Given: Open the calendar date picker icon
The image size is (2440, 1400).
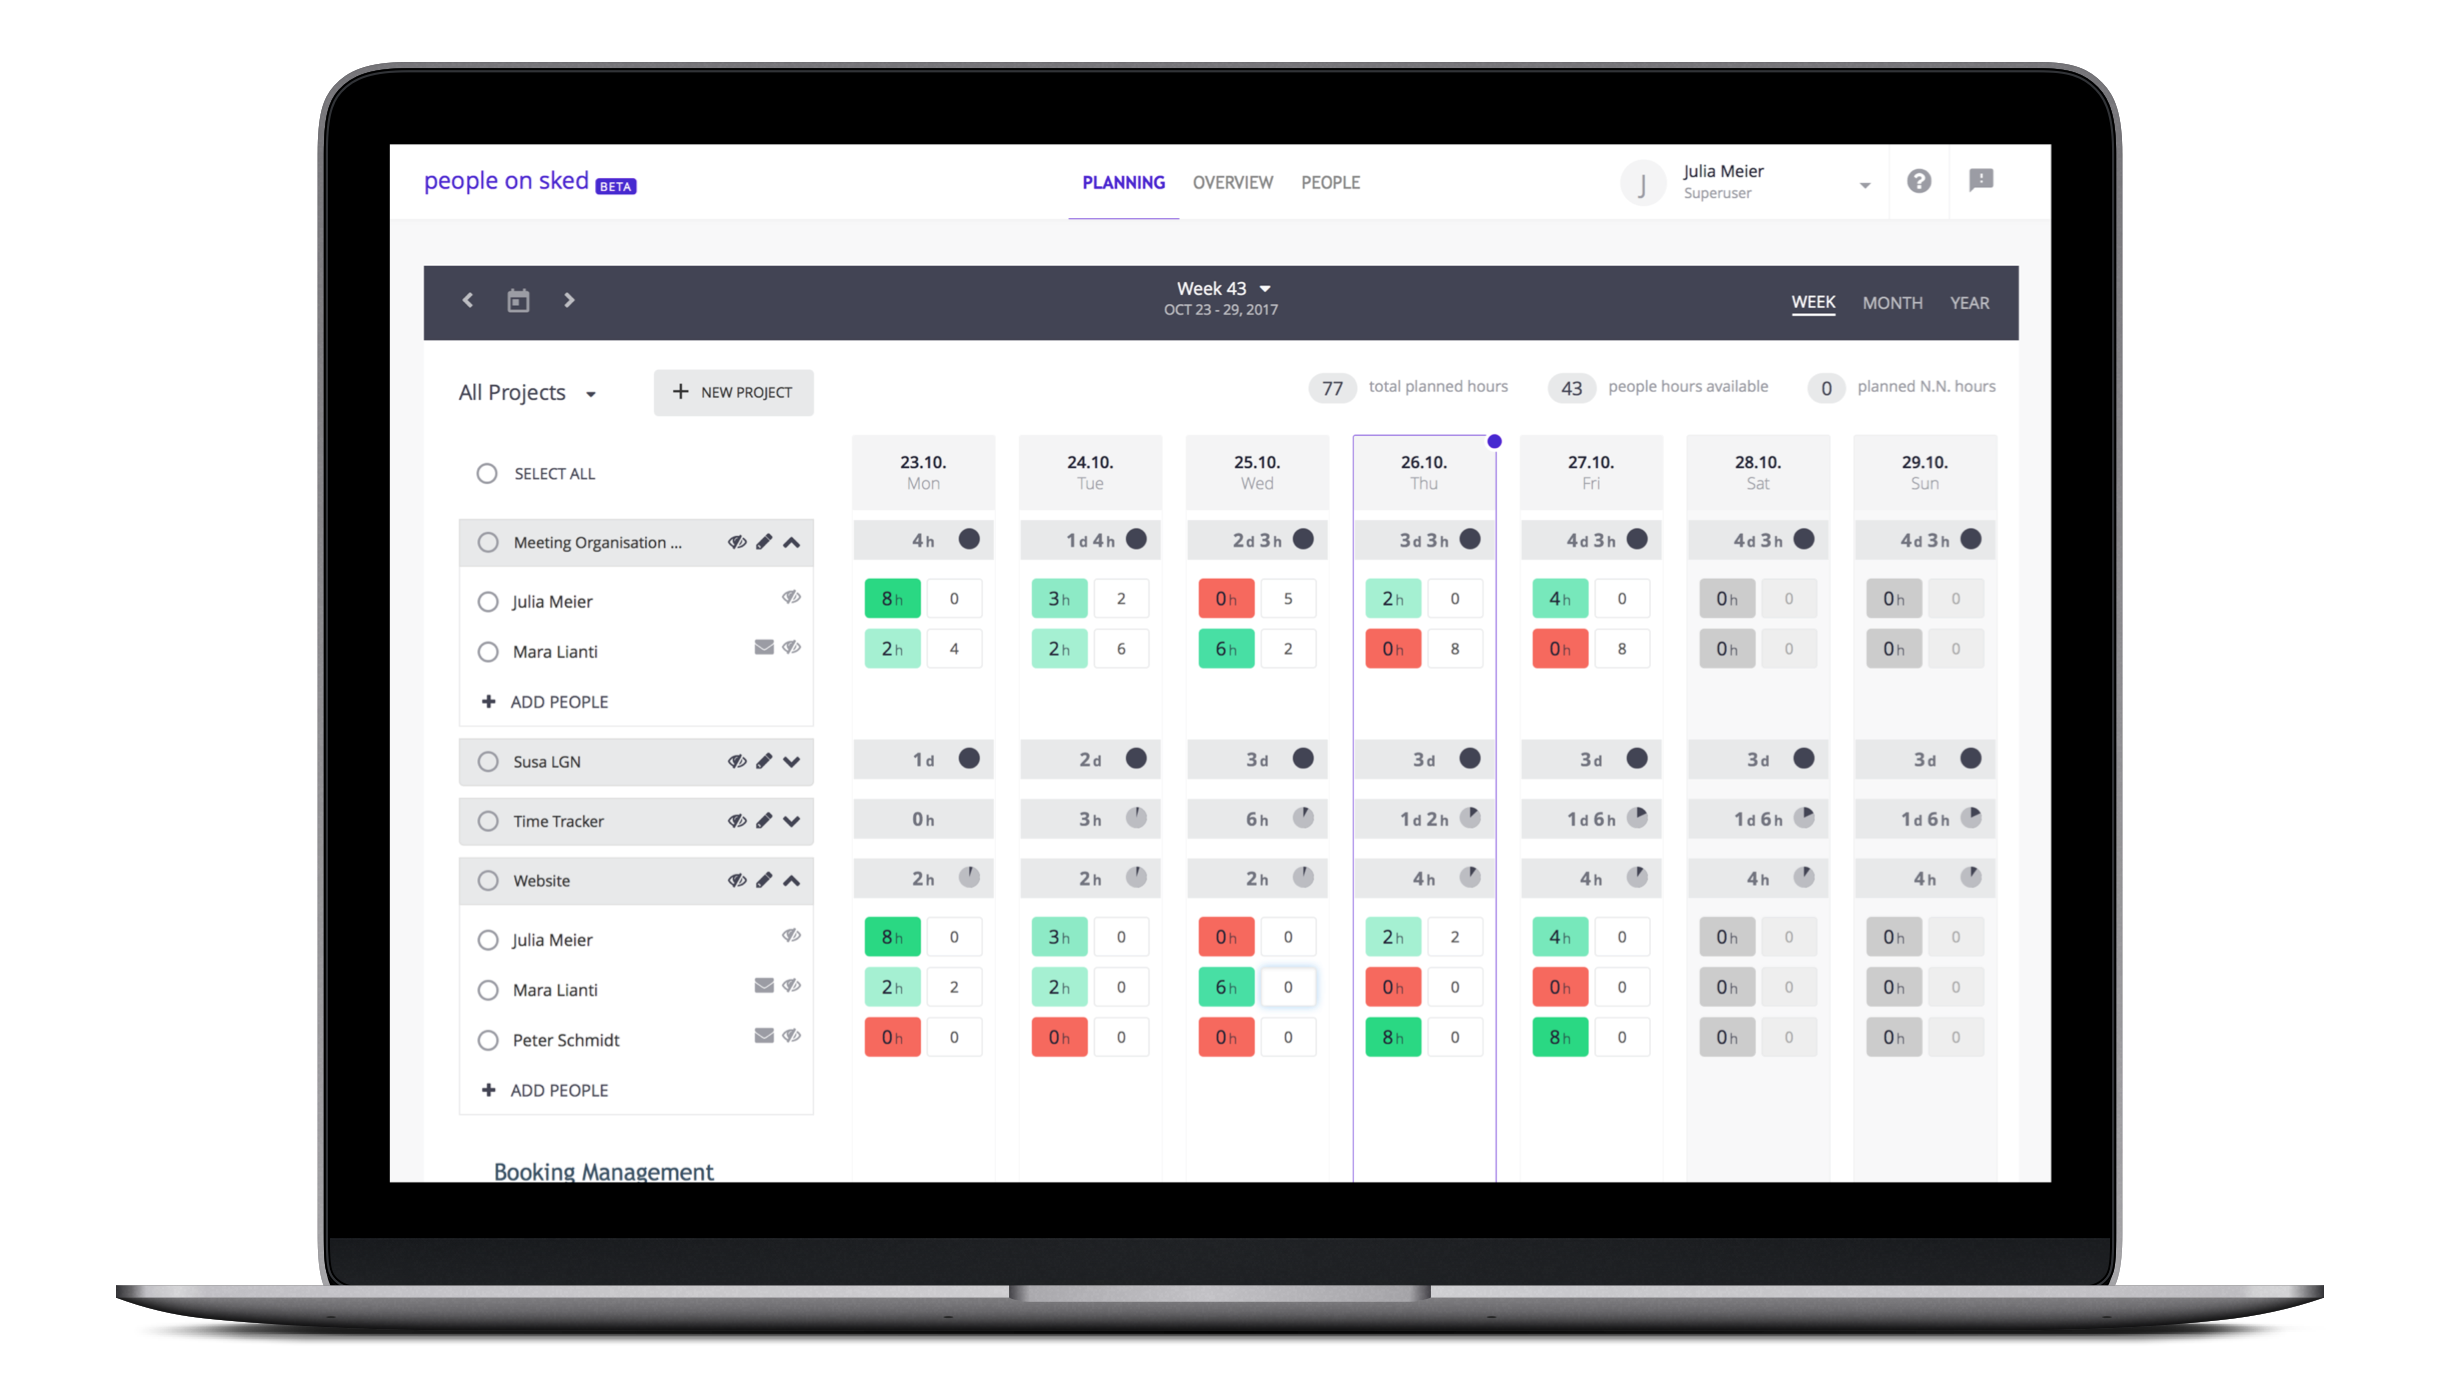Looking at the screenshot, I should 518,300.
